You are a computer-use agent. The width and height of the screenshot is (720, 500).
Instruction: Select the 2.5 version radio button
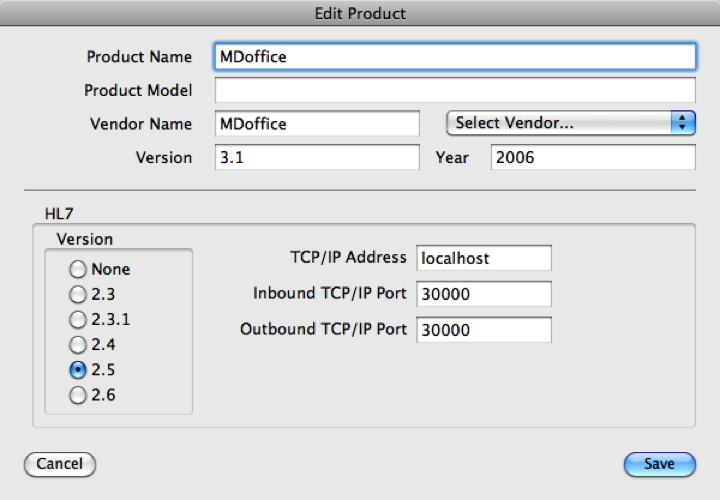[77, 369]
